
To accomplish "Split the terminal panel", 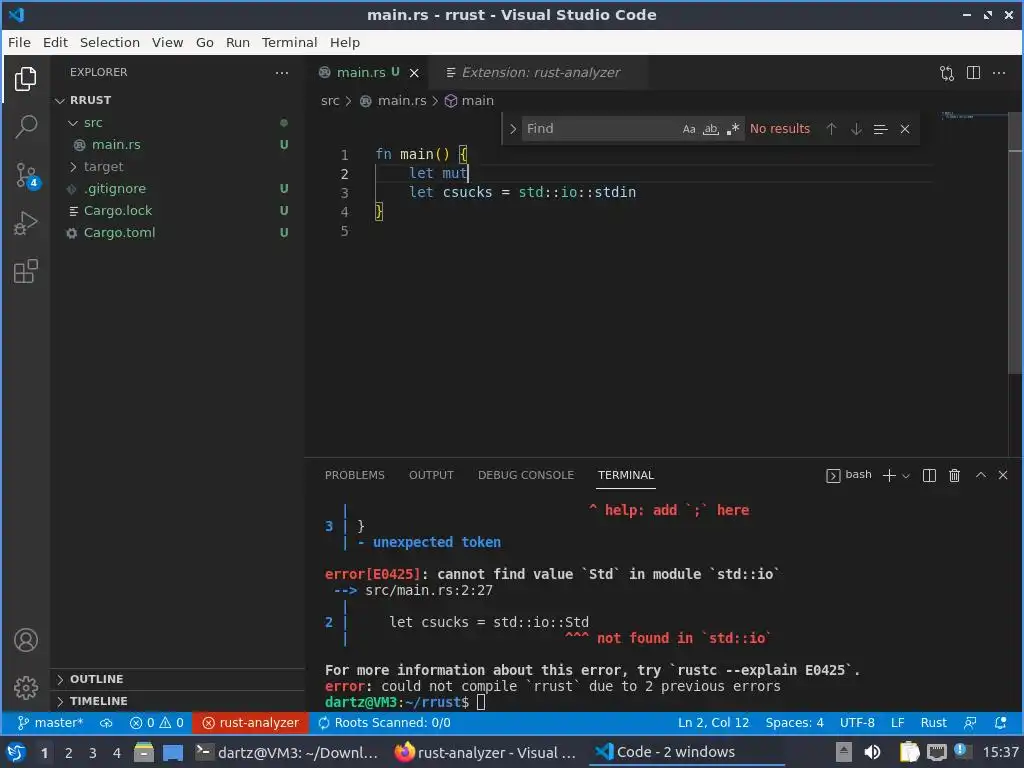I will point(929,475).
